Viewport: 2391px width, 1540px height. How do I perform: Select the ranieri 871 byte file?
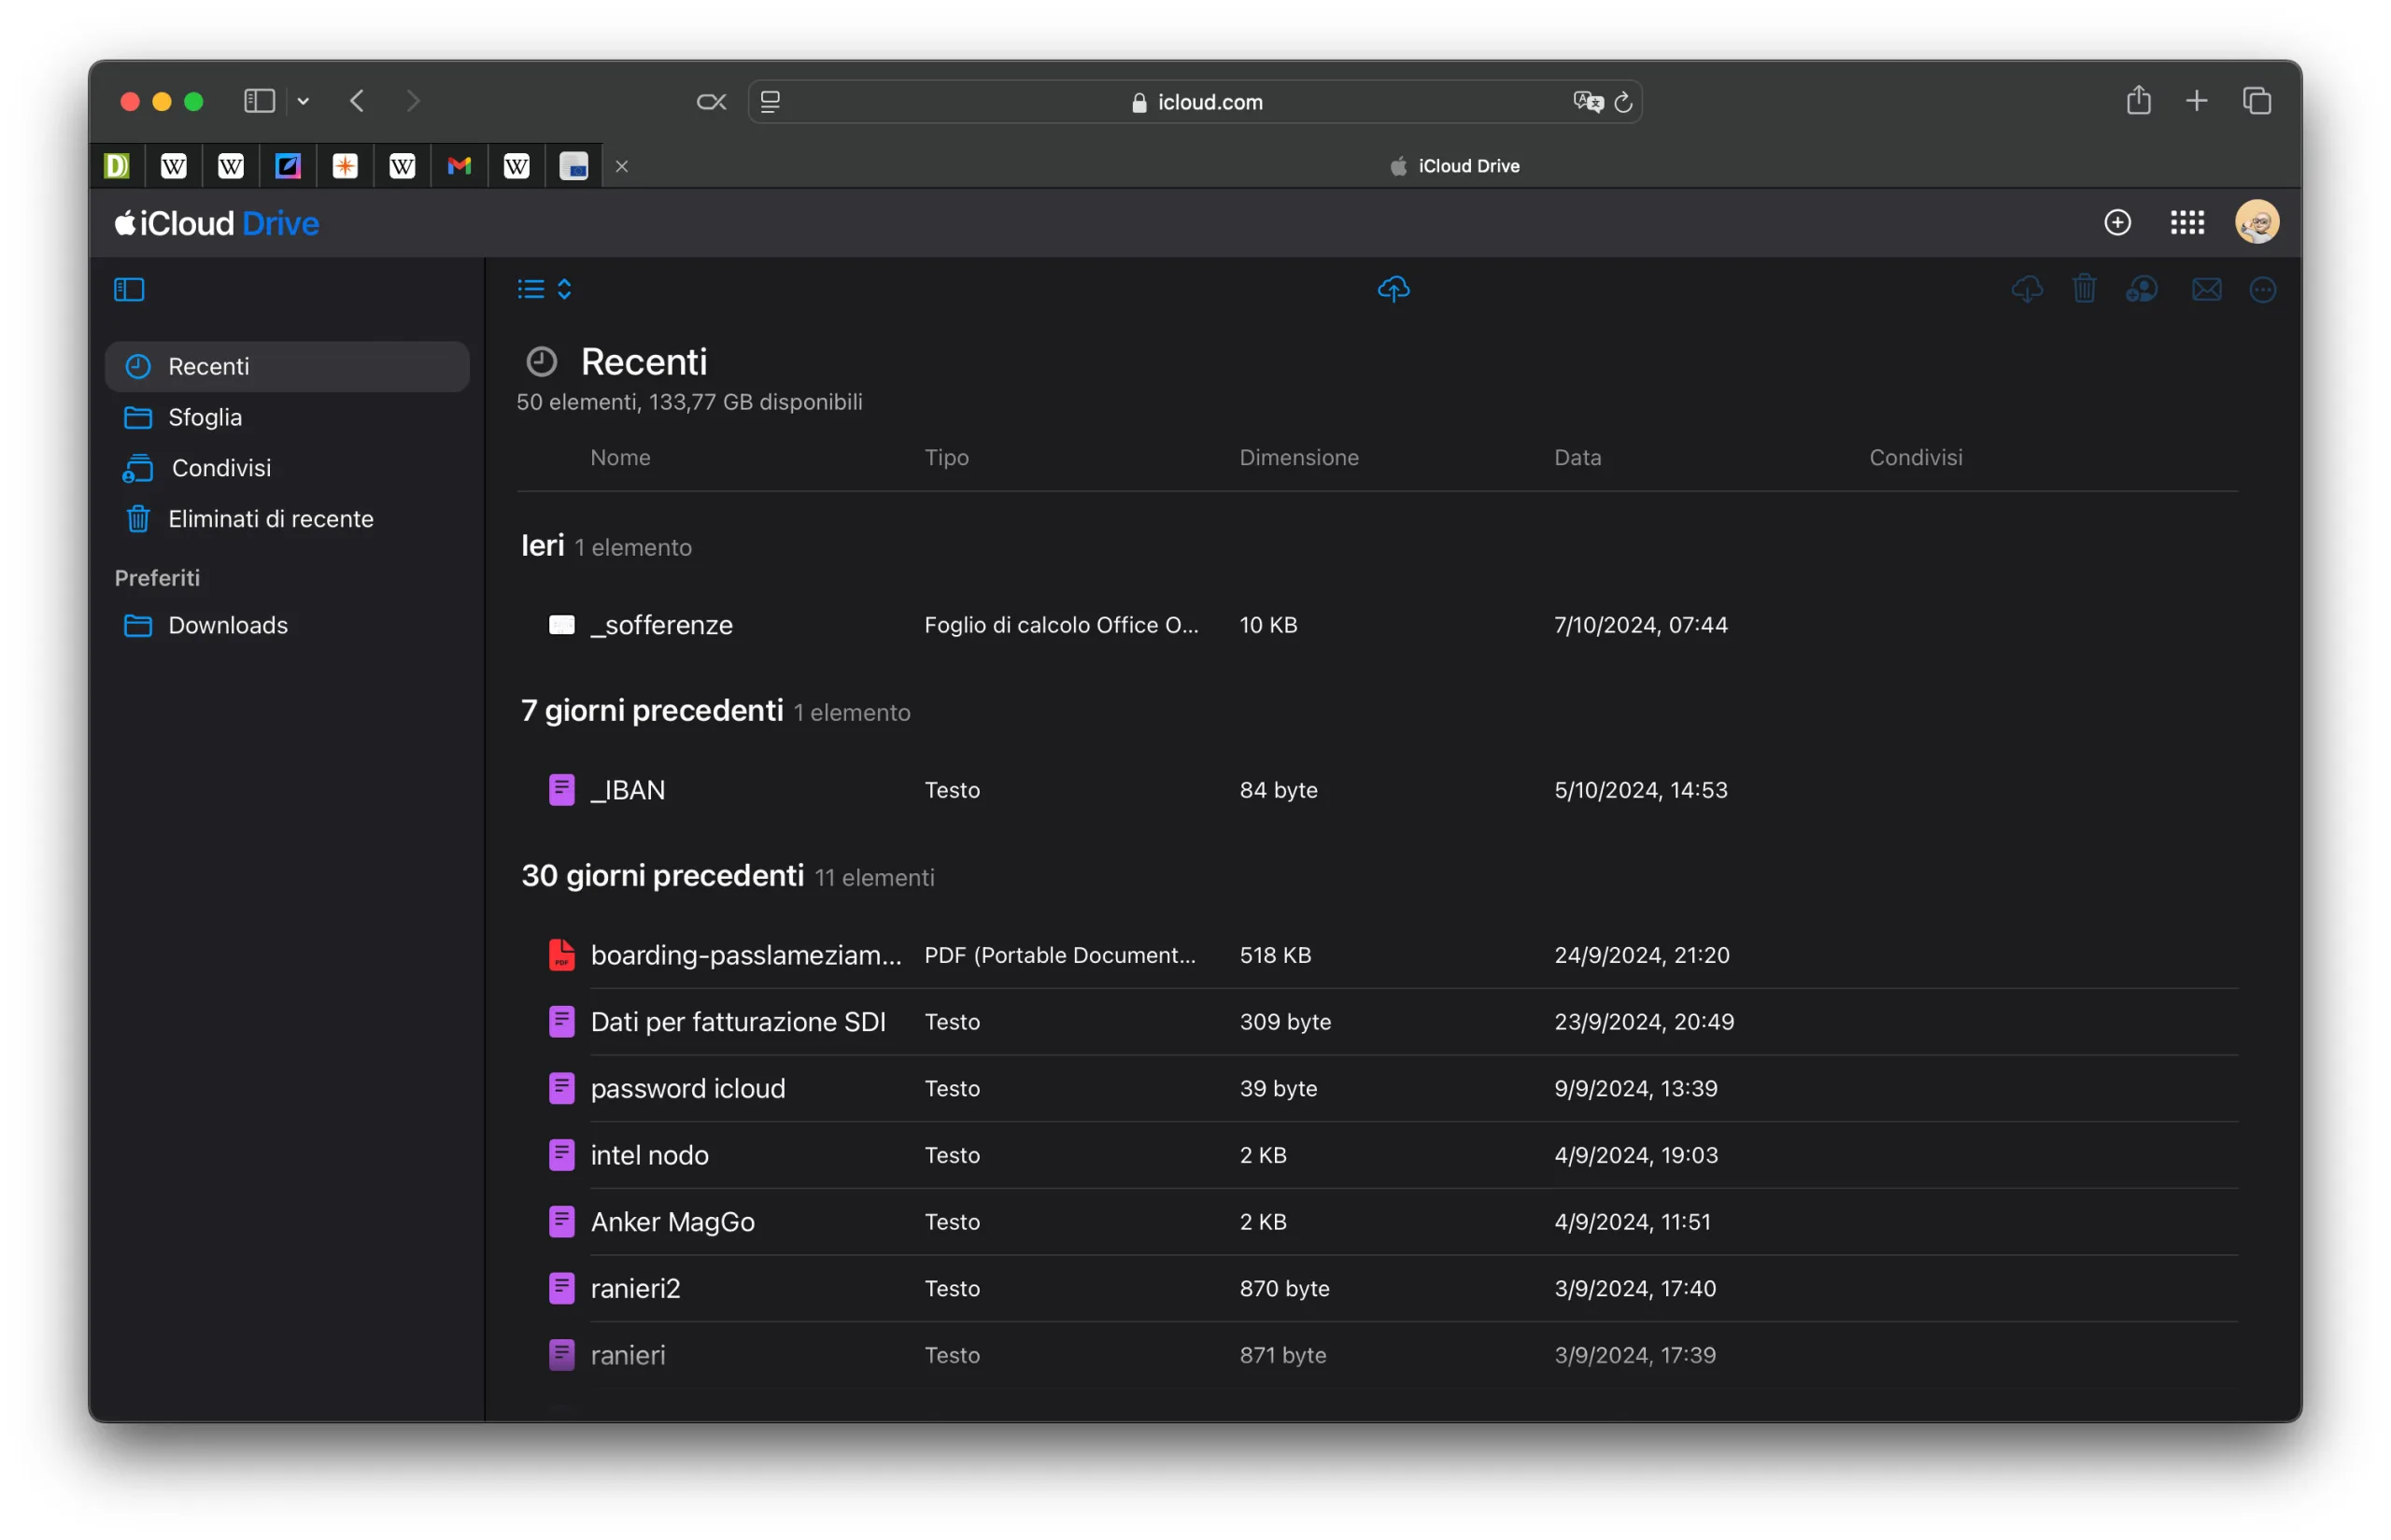click(1378, 1355)
